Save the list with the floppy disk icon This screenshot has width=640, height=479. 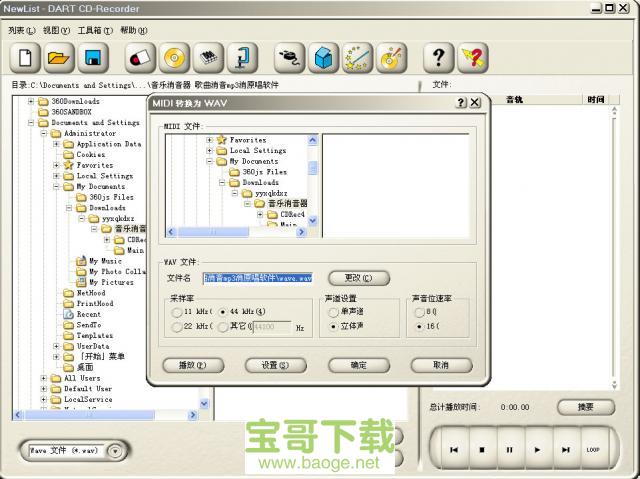93,58
